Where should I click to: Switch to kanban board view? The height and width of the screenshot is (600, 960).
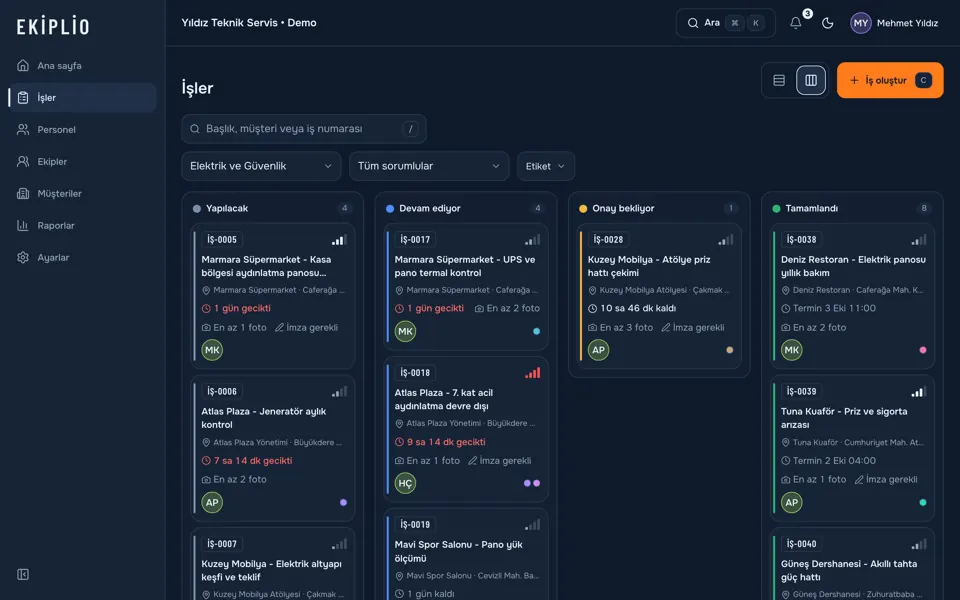coord(811,80)
